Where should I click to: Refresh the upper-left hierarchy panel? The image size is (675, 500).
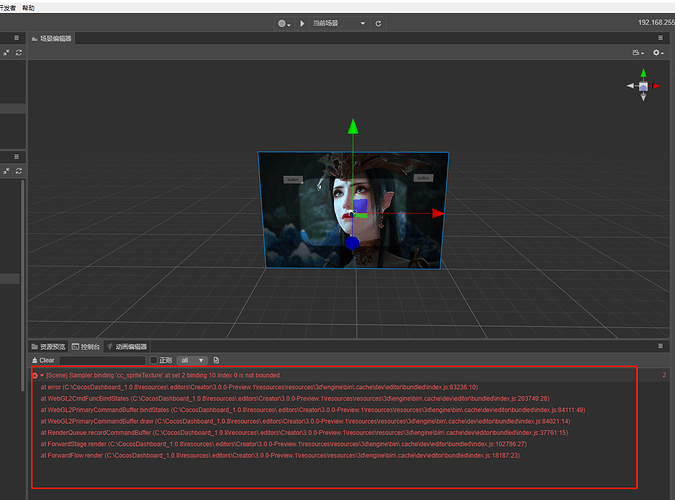click(19, 53)
